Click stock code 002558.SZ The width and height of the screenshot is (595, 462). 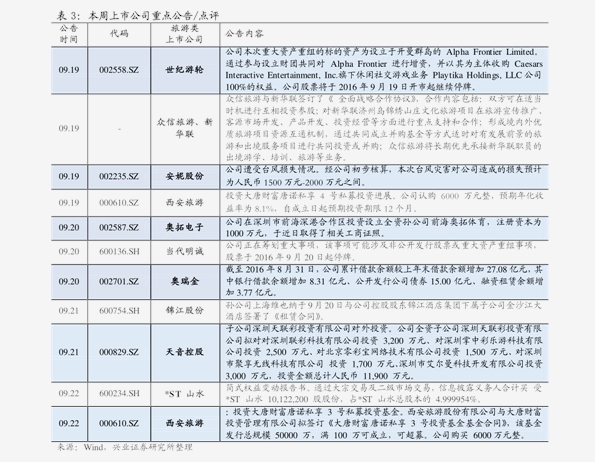(119, 70)
